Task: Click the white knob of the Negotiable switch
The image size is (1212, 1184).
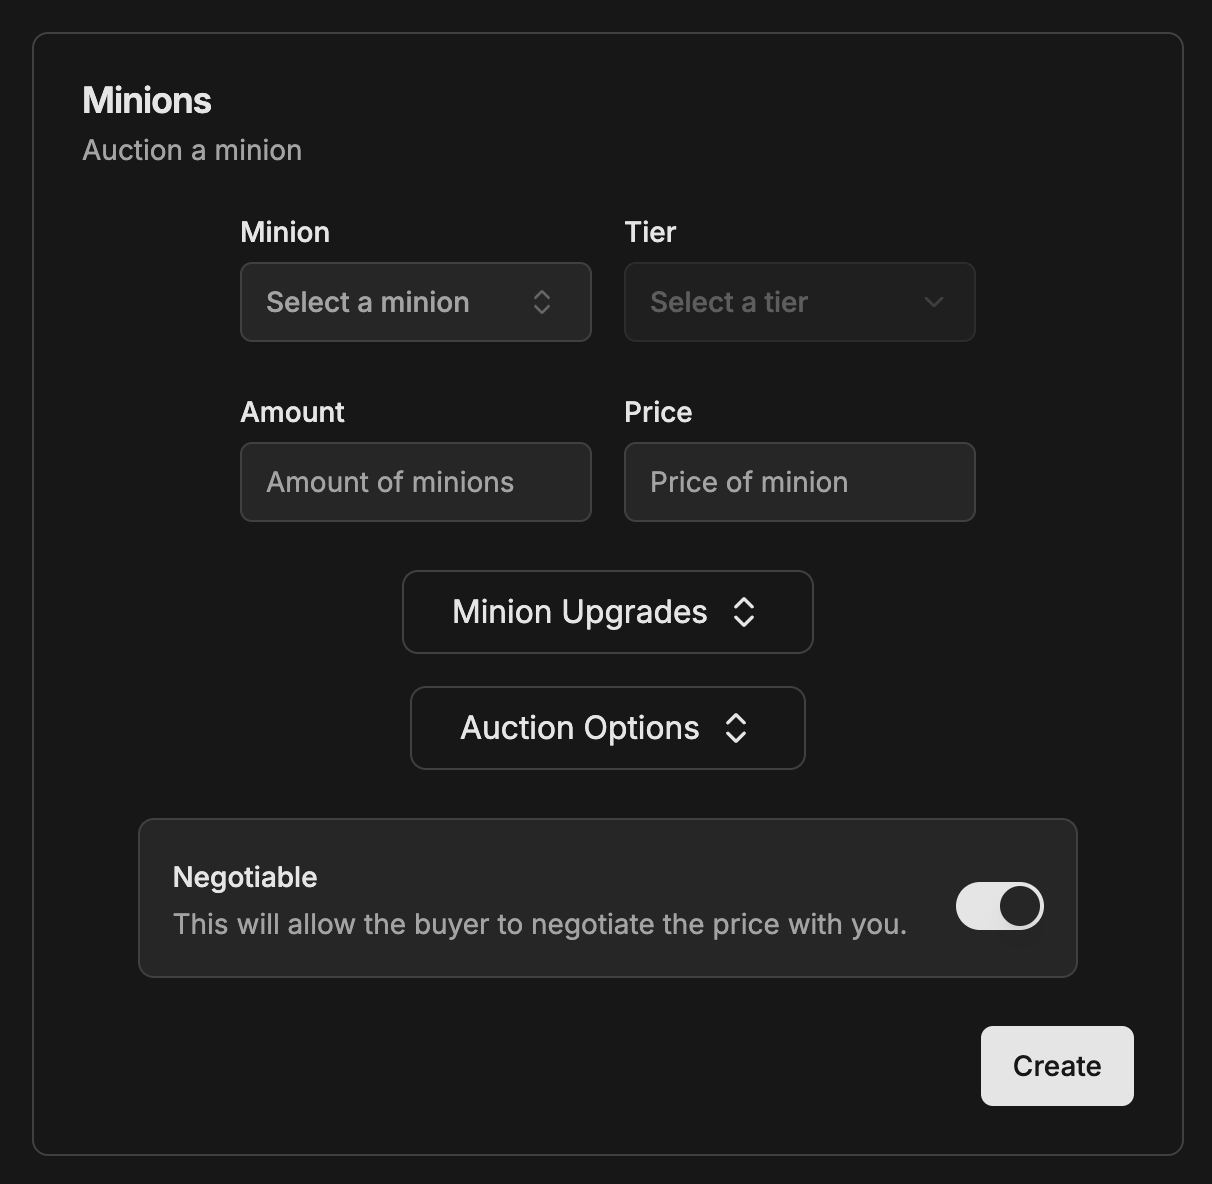Action: pyautogui.click(x=1017, y=906)
